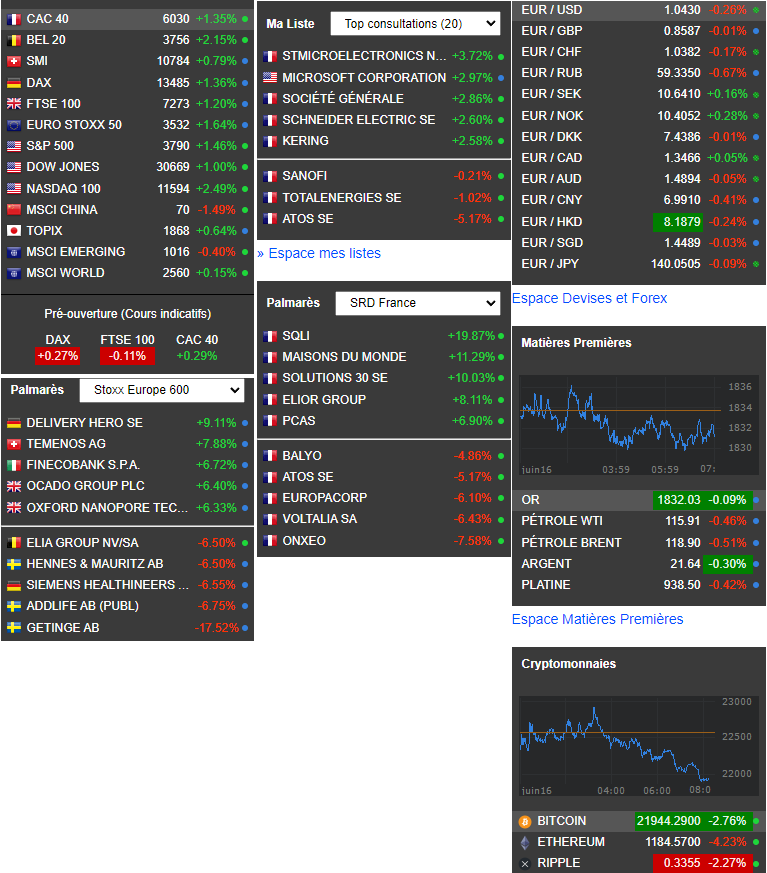Viewport: 767px width, 873px height.
Task: Click the green status dot beside SQLI
Action: coord(501,336)
